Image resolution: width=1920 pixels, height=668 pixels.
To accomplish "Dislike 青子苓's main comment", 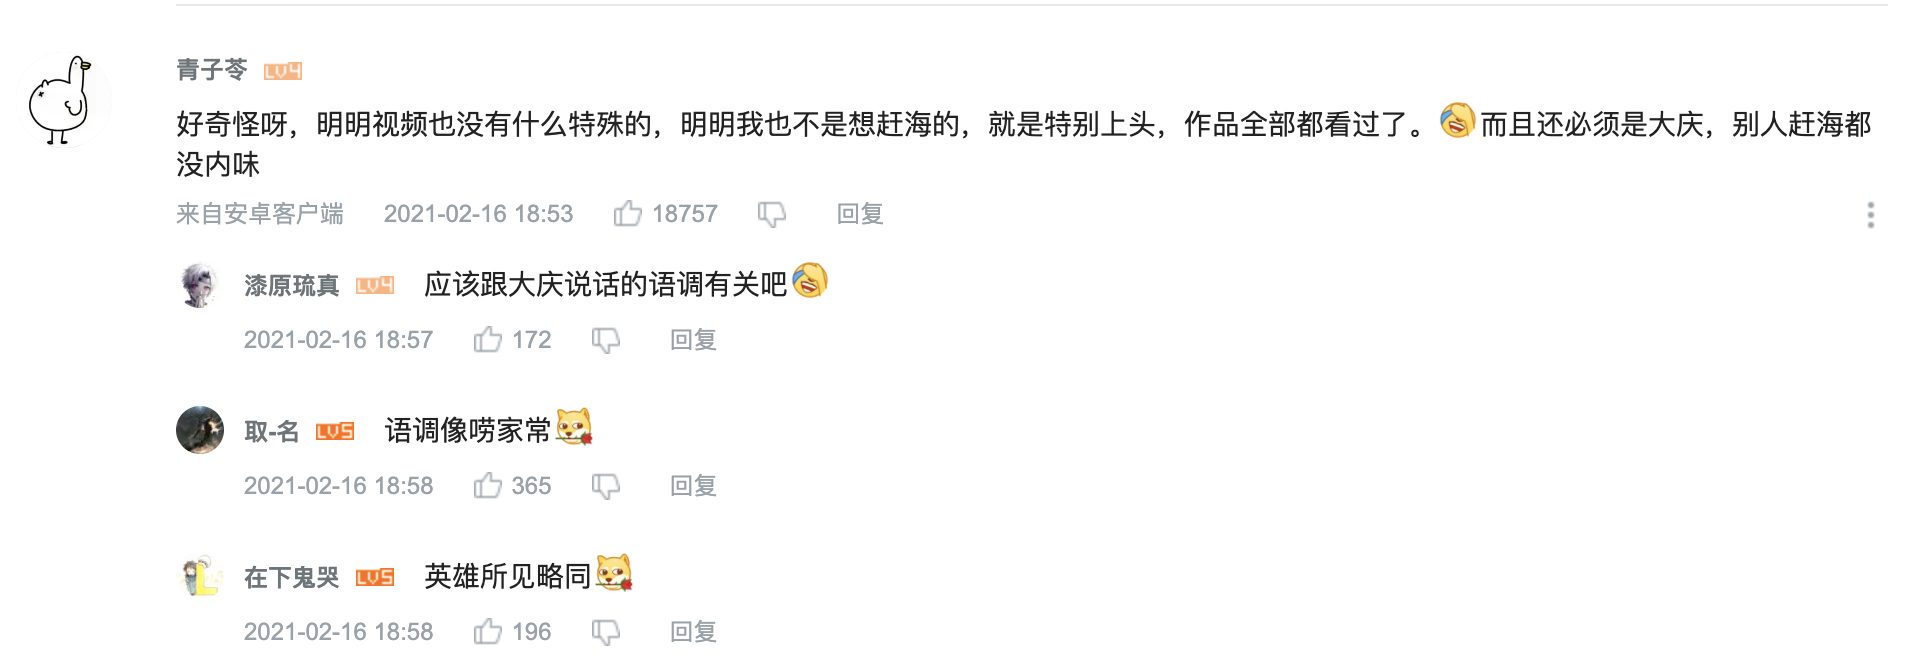I will (x=771, y=213).
